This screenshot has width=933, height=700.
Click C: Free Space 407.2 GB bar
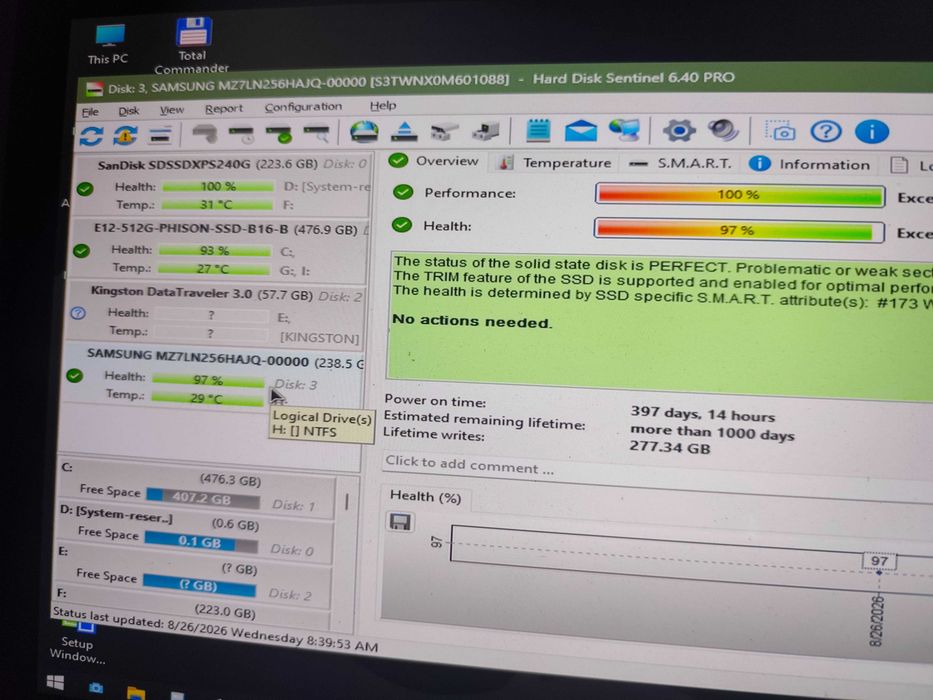click(202, 498)
